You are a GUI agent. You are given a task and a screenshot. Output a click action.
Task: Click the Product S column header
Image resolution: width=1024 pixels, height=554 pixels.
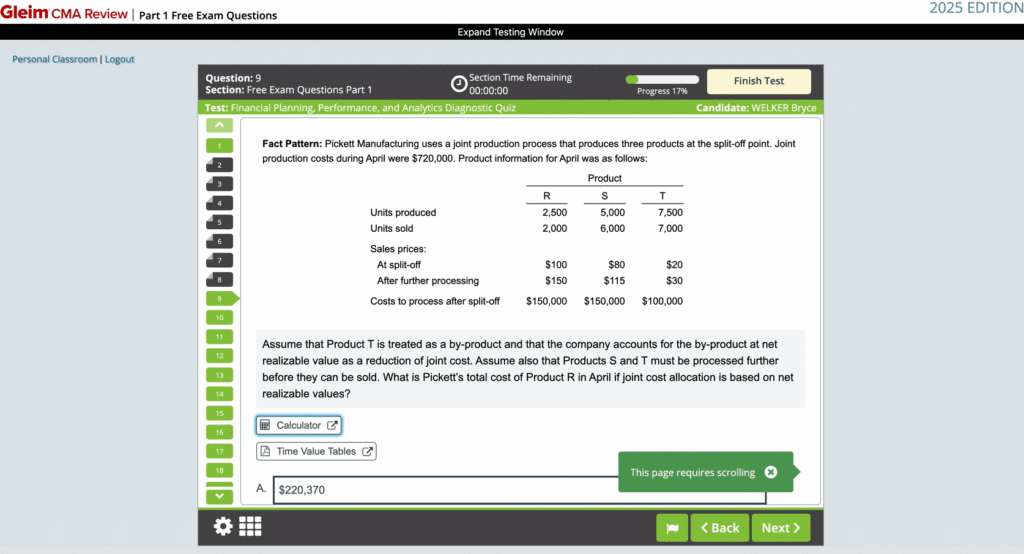605,196
